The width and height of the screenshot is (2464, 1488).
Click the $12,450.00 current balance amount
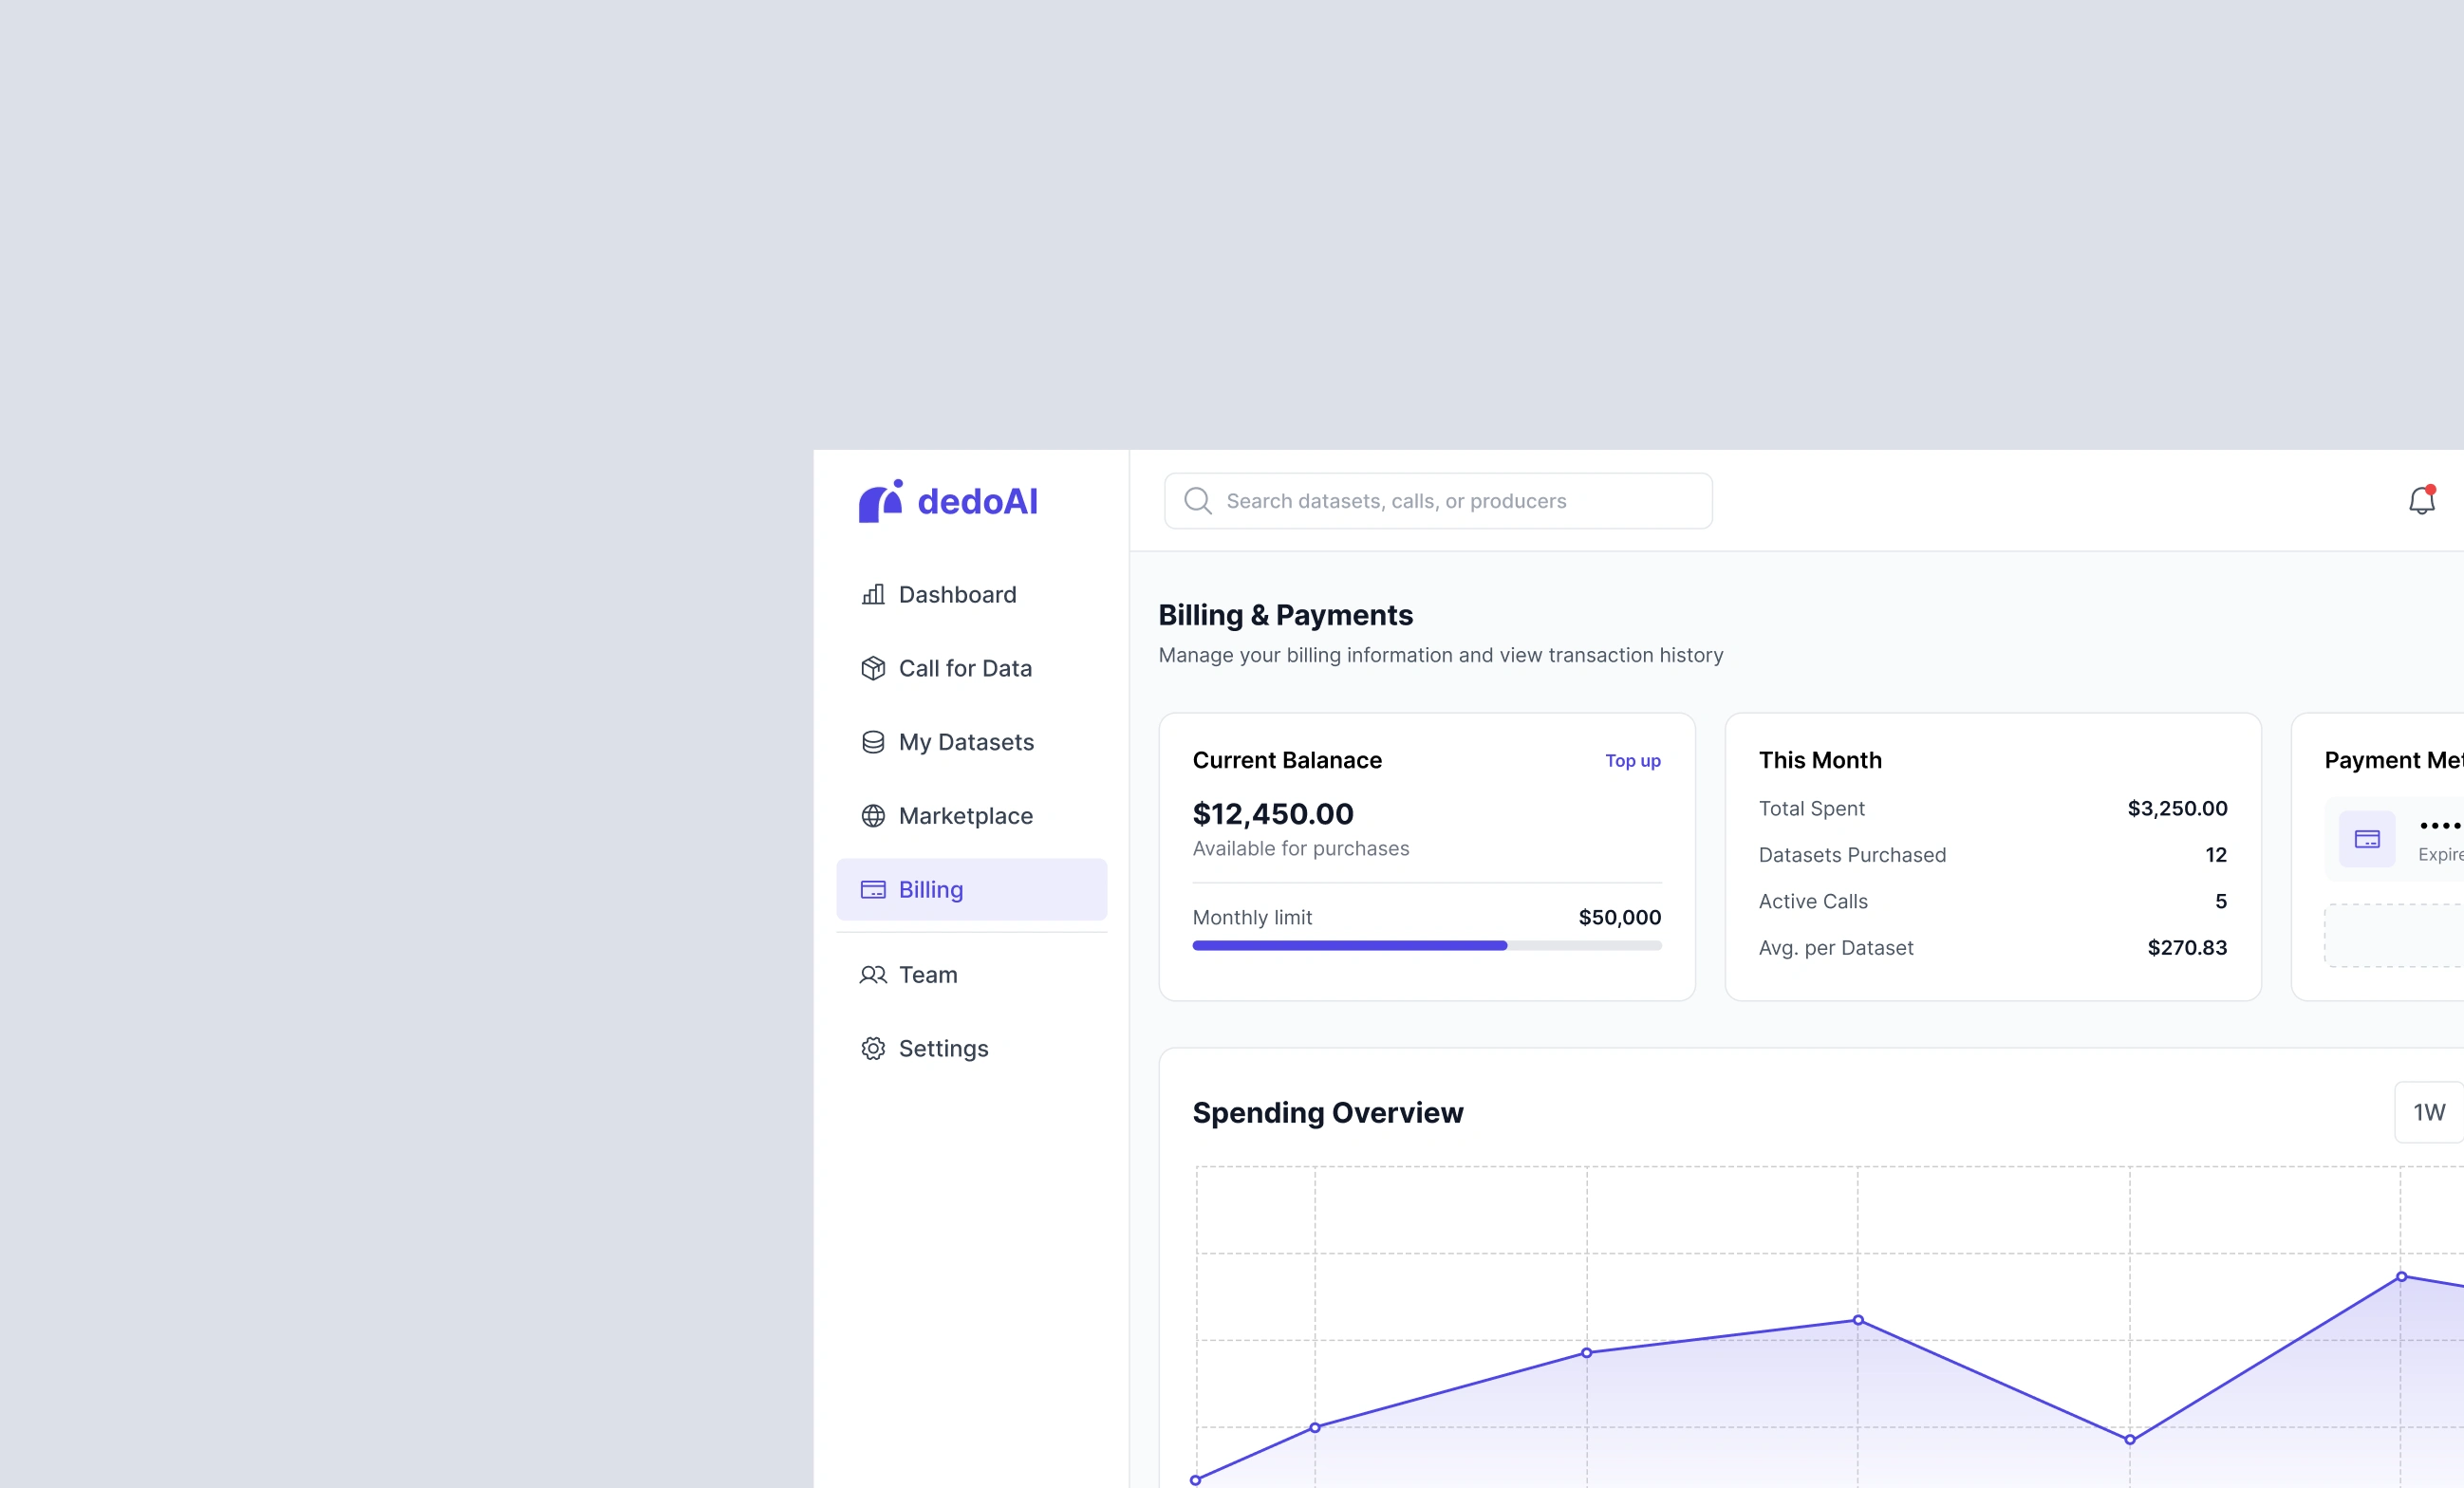(x=1272, y=814)
